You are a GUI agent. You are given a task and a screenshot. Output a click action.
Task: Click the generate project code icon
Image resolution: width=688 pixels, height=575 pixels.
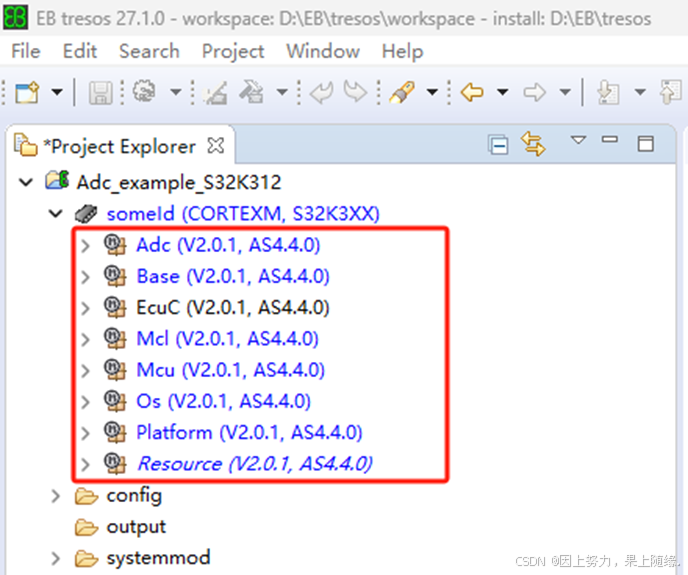coord(251,92)
